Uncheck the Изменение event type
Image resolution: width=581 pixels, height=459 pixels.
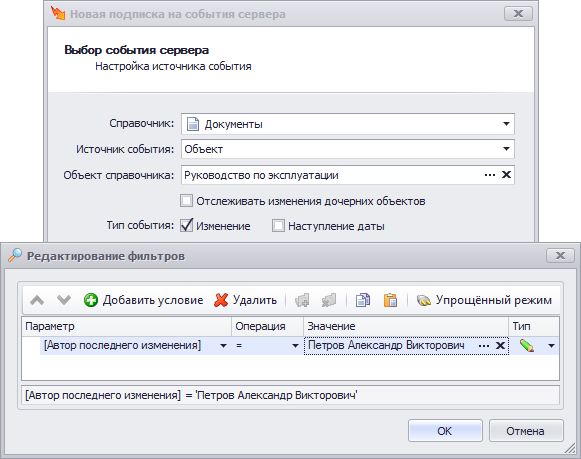coord(186,226)
